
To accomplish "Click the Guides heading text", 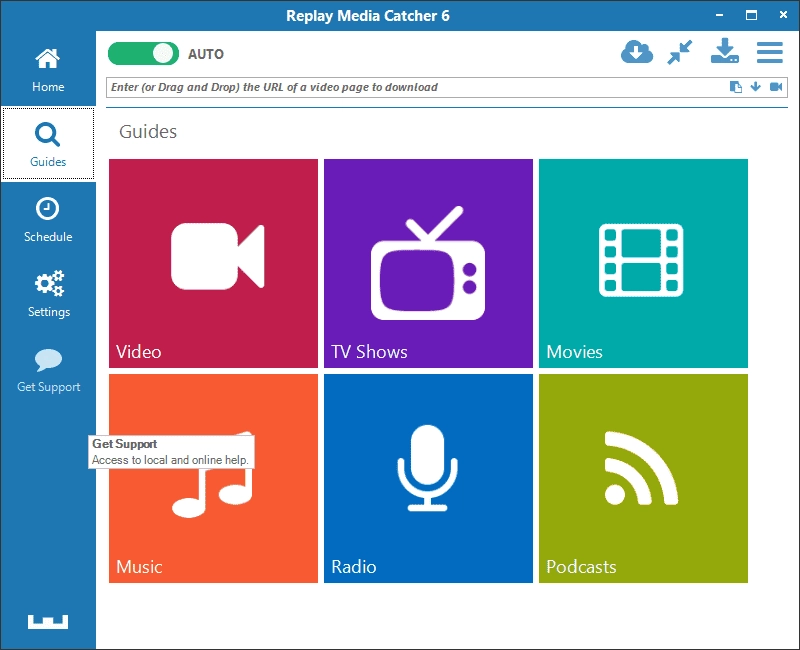I will coord(148,132).
